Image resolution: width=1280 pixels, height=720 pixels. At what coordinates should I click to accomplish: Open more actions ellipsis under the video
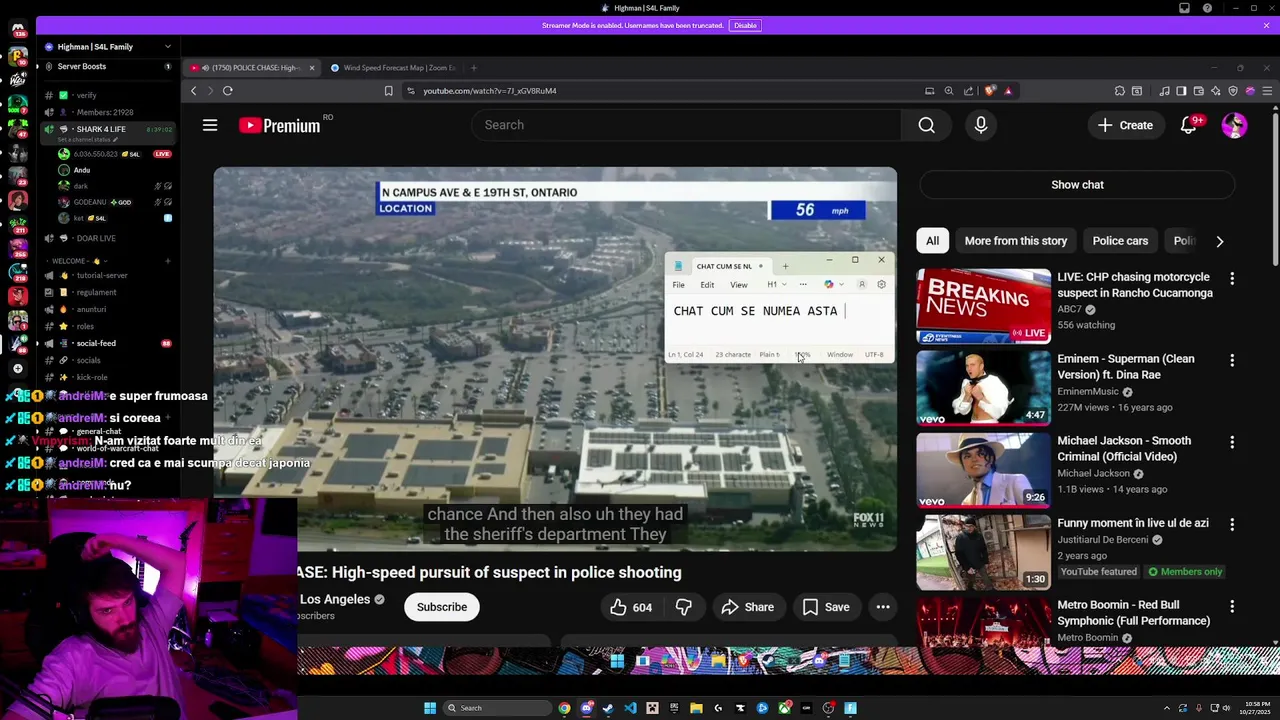click(x=883, y=607)
